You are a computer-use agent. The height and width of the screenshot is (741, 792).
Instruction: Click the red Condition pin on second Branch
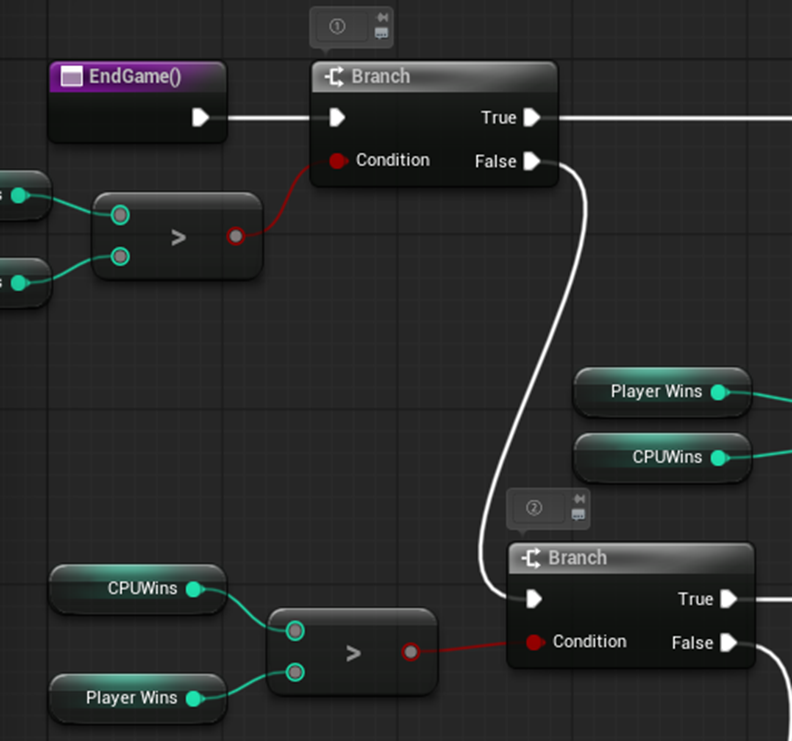(x=535, y=642)
